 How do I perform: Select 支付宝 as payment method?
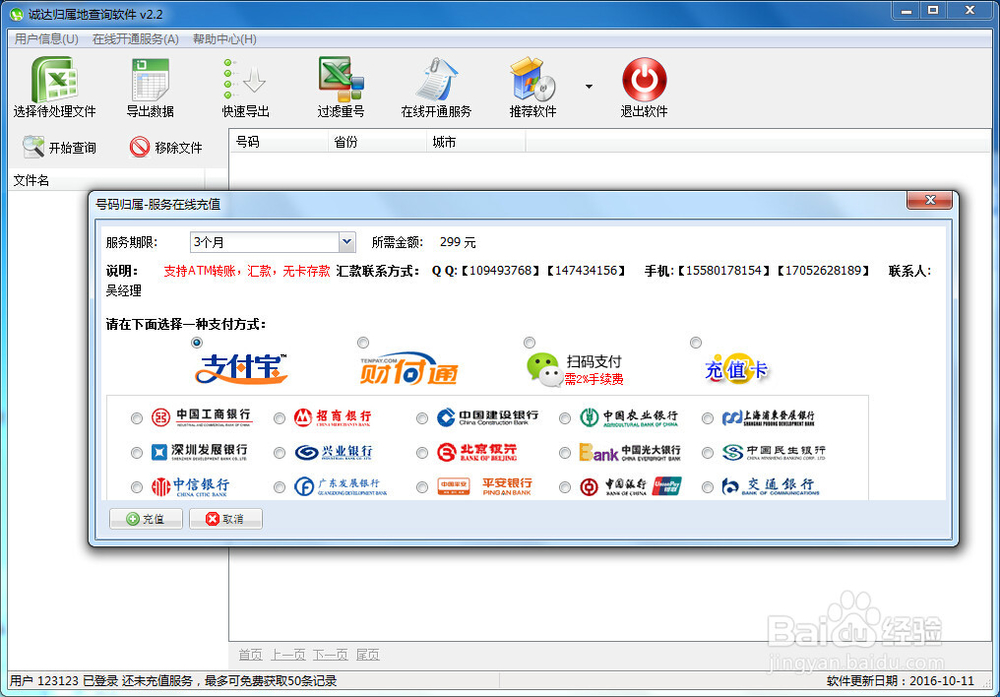pyautogui.click(x=197, y=342)
